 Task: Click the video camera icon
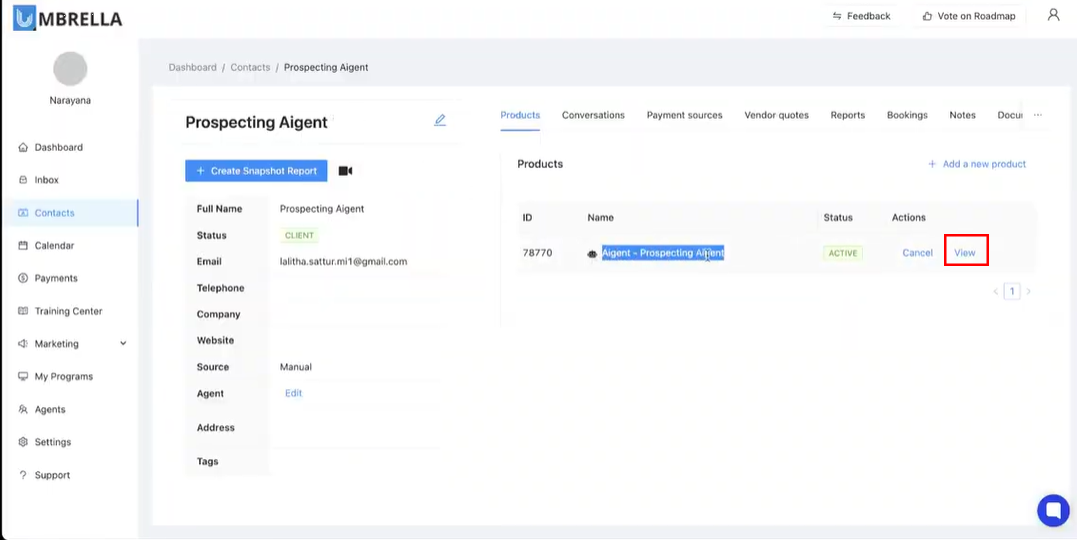345,171
